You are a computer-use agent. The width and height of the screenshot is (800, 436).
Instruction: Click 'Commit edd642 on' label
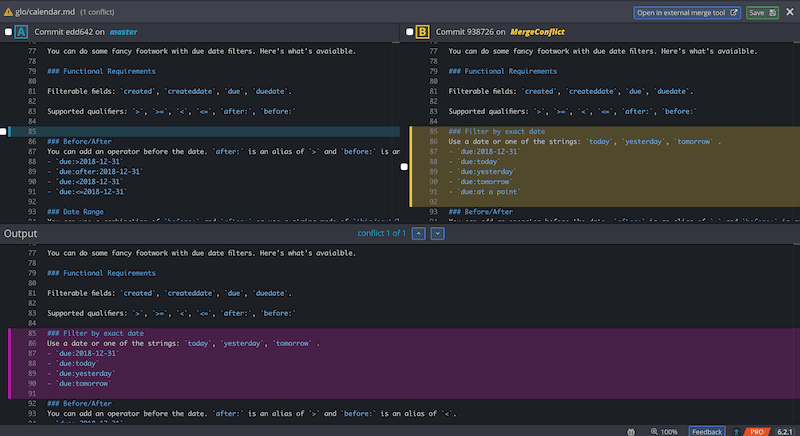(69, 32)
